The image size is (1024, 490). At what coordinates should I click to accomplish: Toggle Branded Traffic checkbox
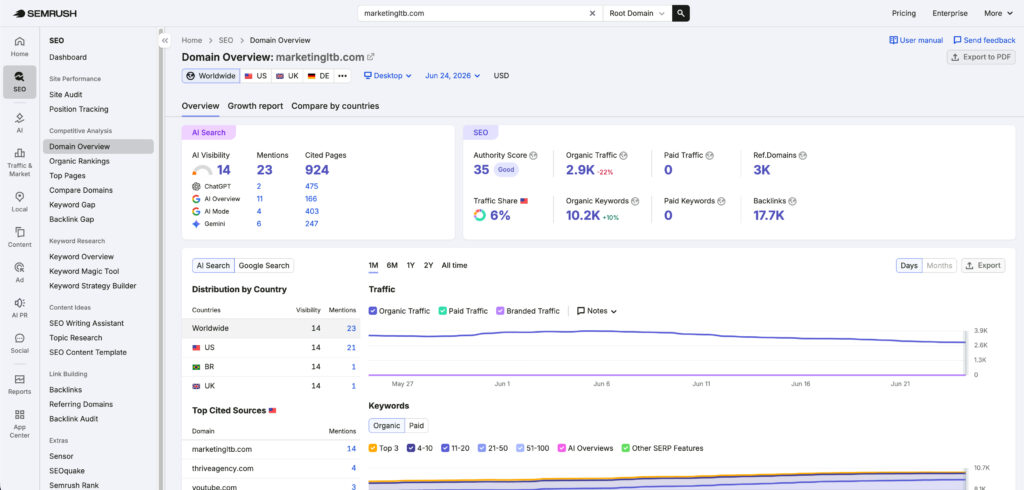coord(500,311)
